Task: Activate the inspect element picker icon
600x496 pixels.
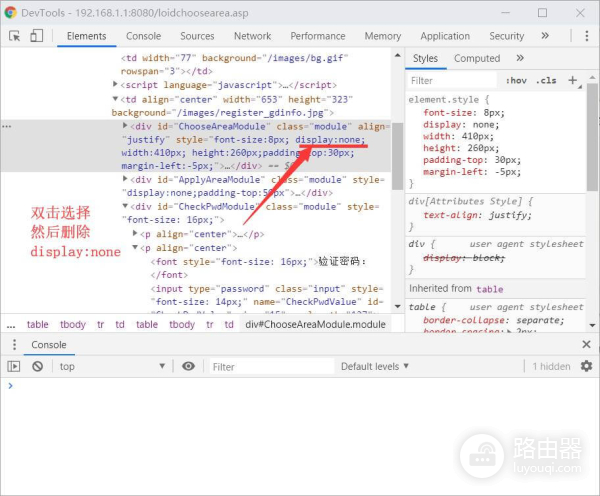Action: point(15,36)
